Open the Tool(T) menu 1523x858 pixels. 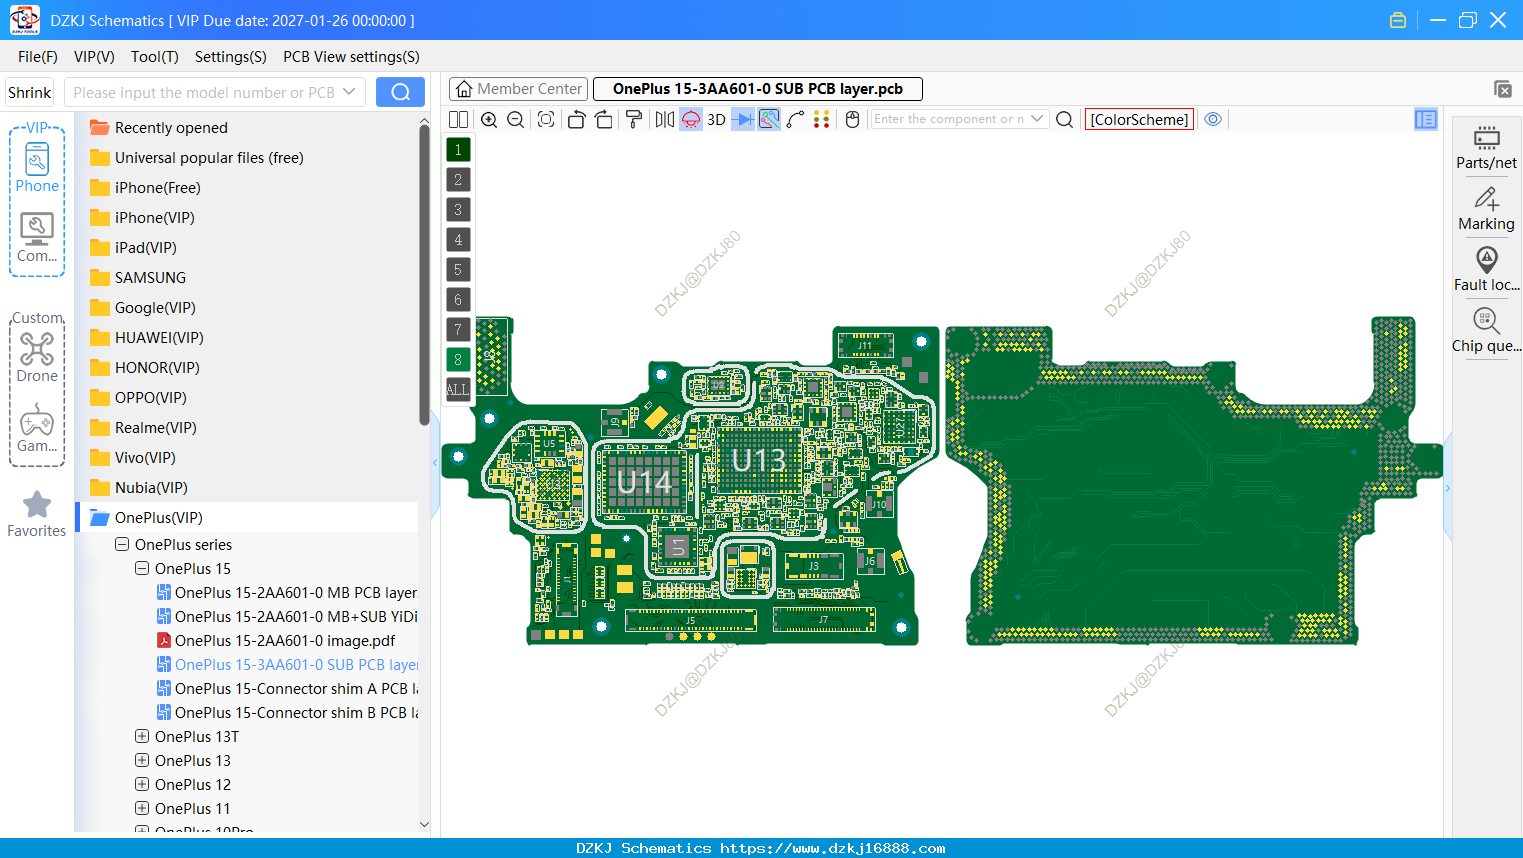155,57
